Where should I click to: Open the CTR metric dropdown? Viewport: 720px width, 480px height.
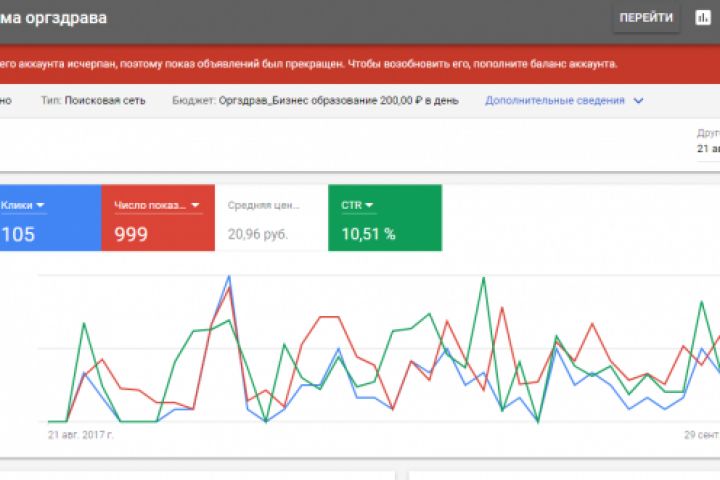[x=357, y=205]
